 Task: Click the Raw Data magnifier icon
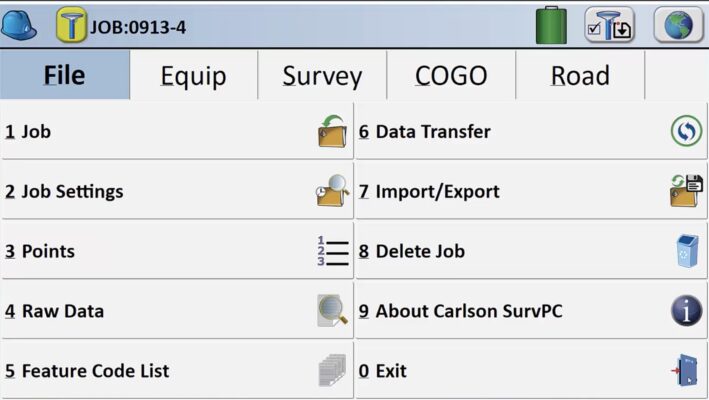[333, 311]
